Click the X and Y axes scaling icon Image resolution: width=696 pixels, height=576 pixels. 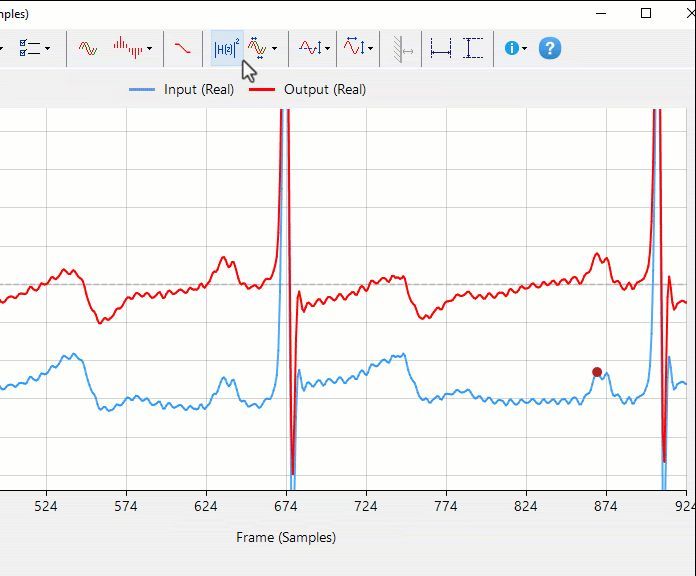[x=355, y=47]
